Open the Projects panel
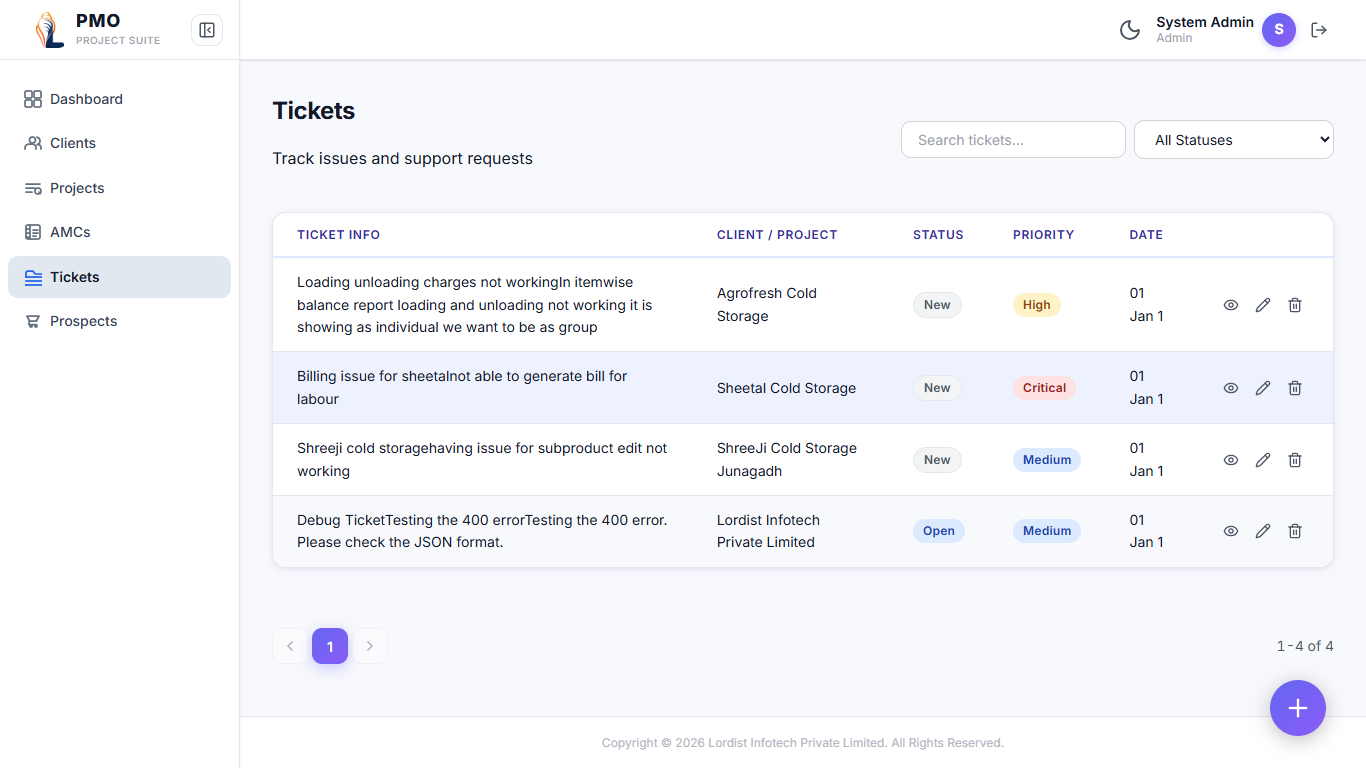1366x768 pixels. [76, 188]
